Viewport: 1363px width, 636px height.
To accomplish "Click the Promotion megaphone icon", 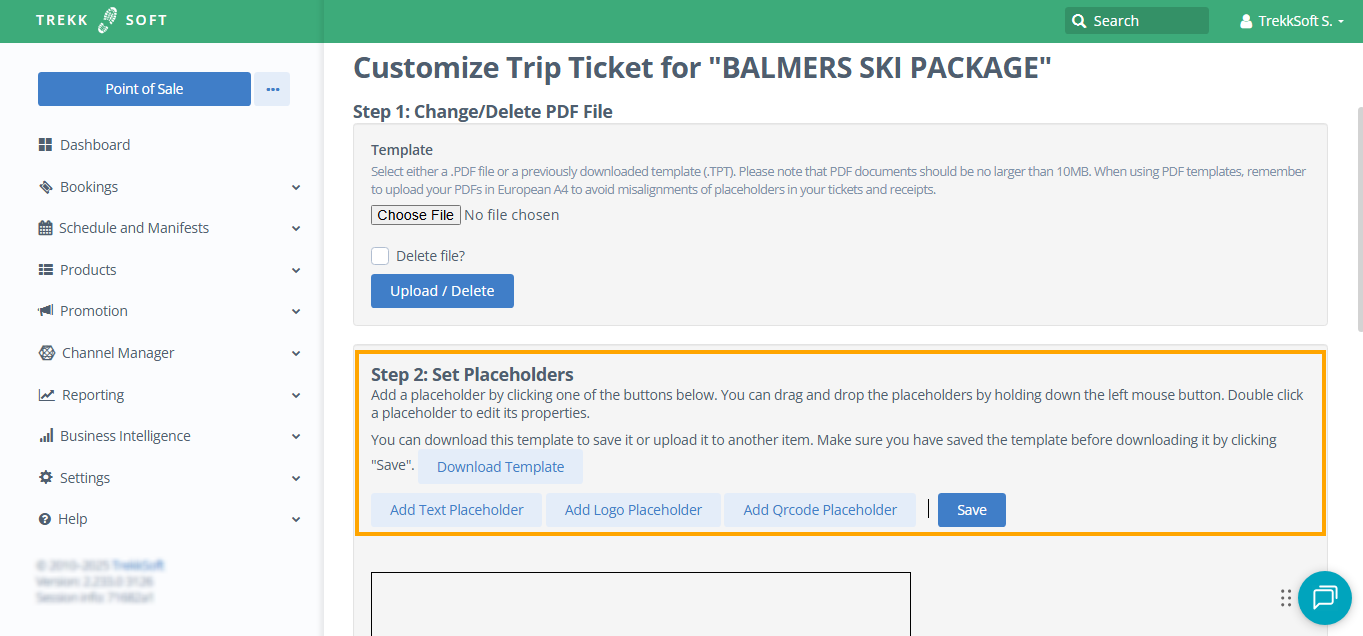I will click(45, 311).
